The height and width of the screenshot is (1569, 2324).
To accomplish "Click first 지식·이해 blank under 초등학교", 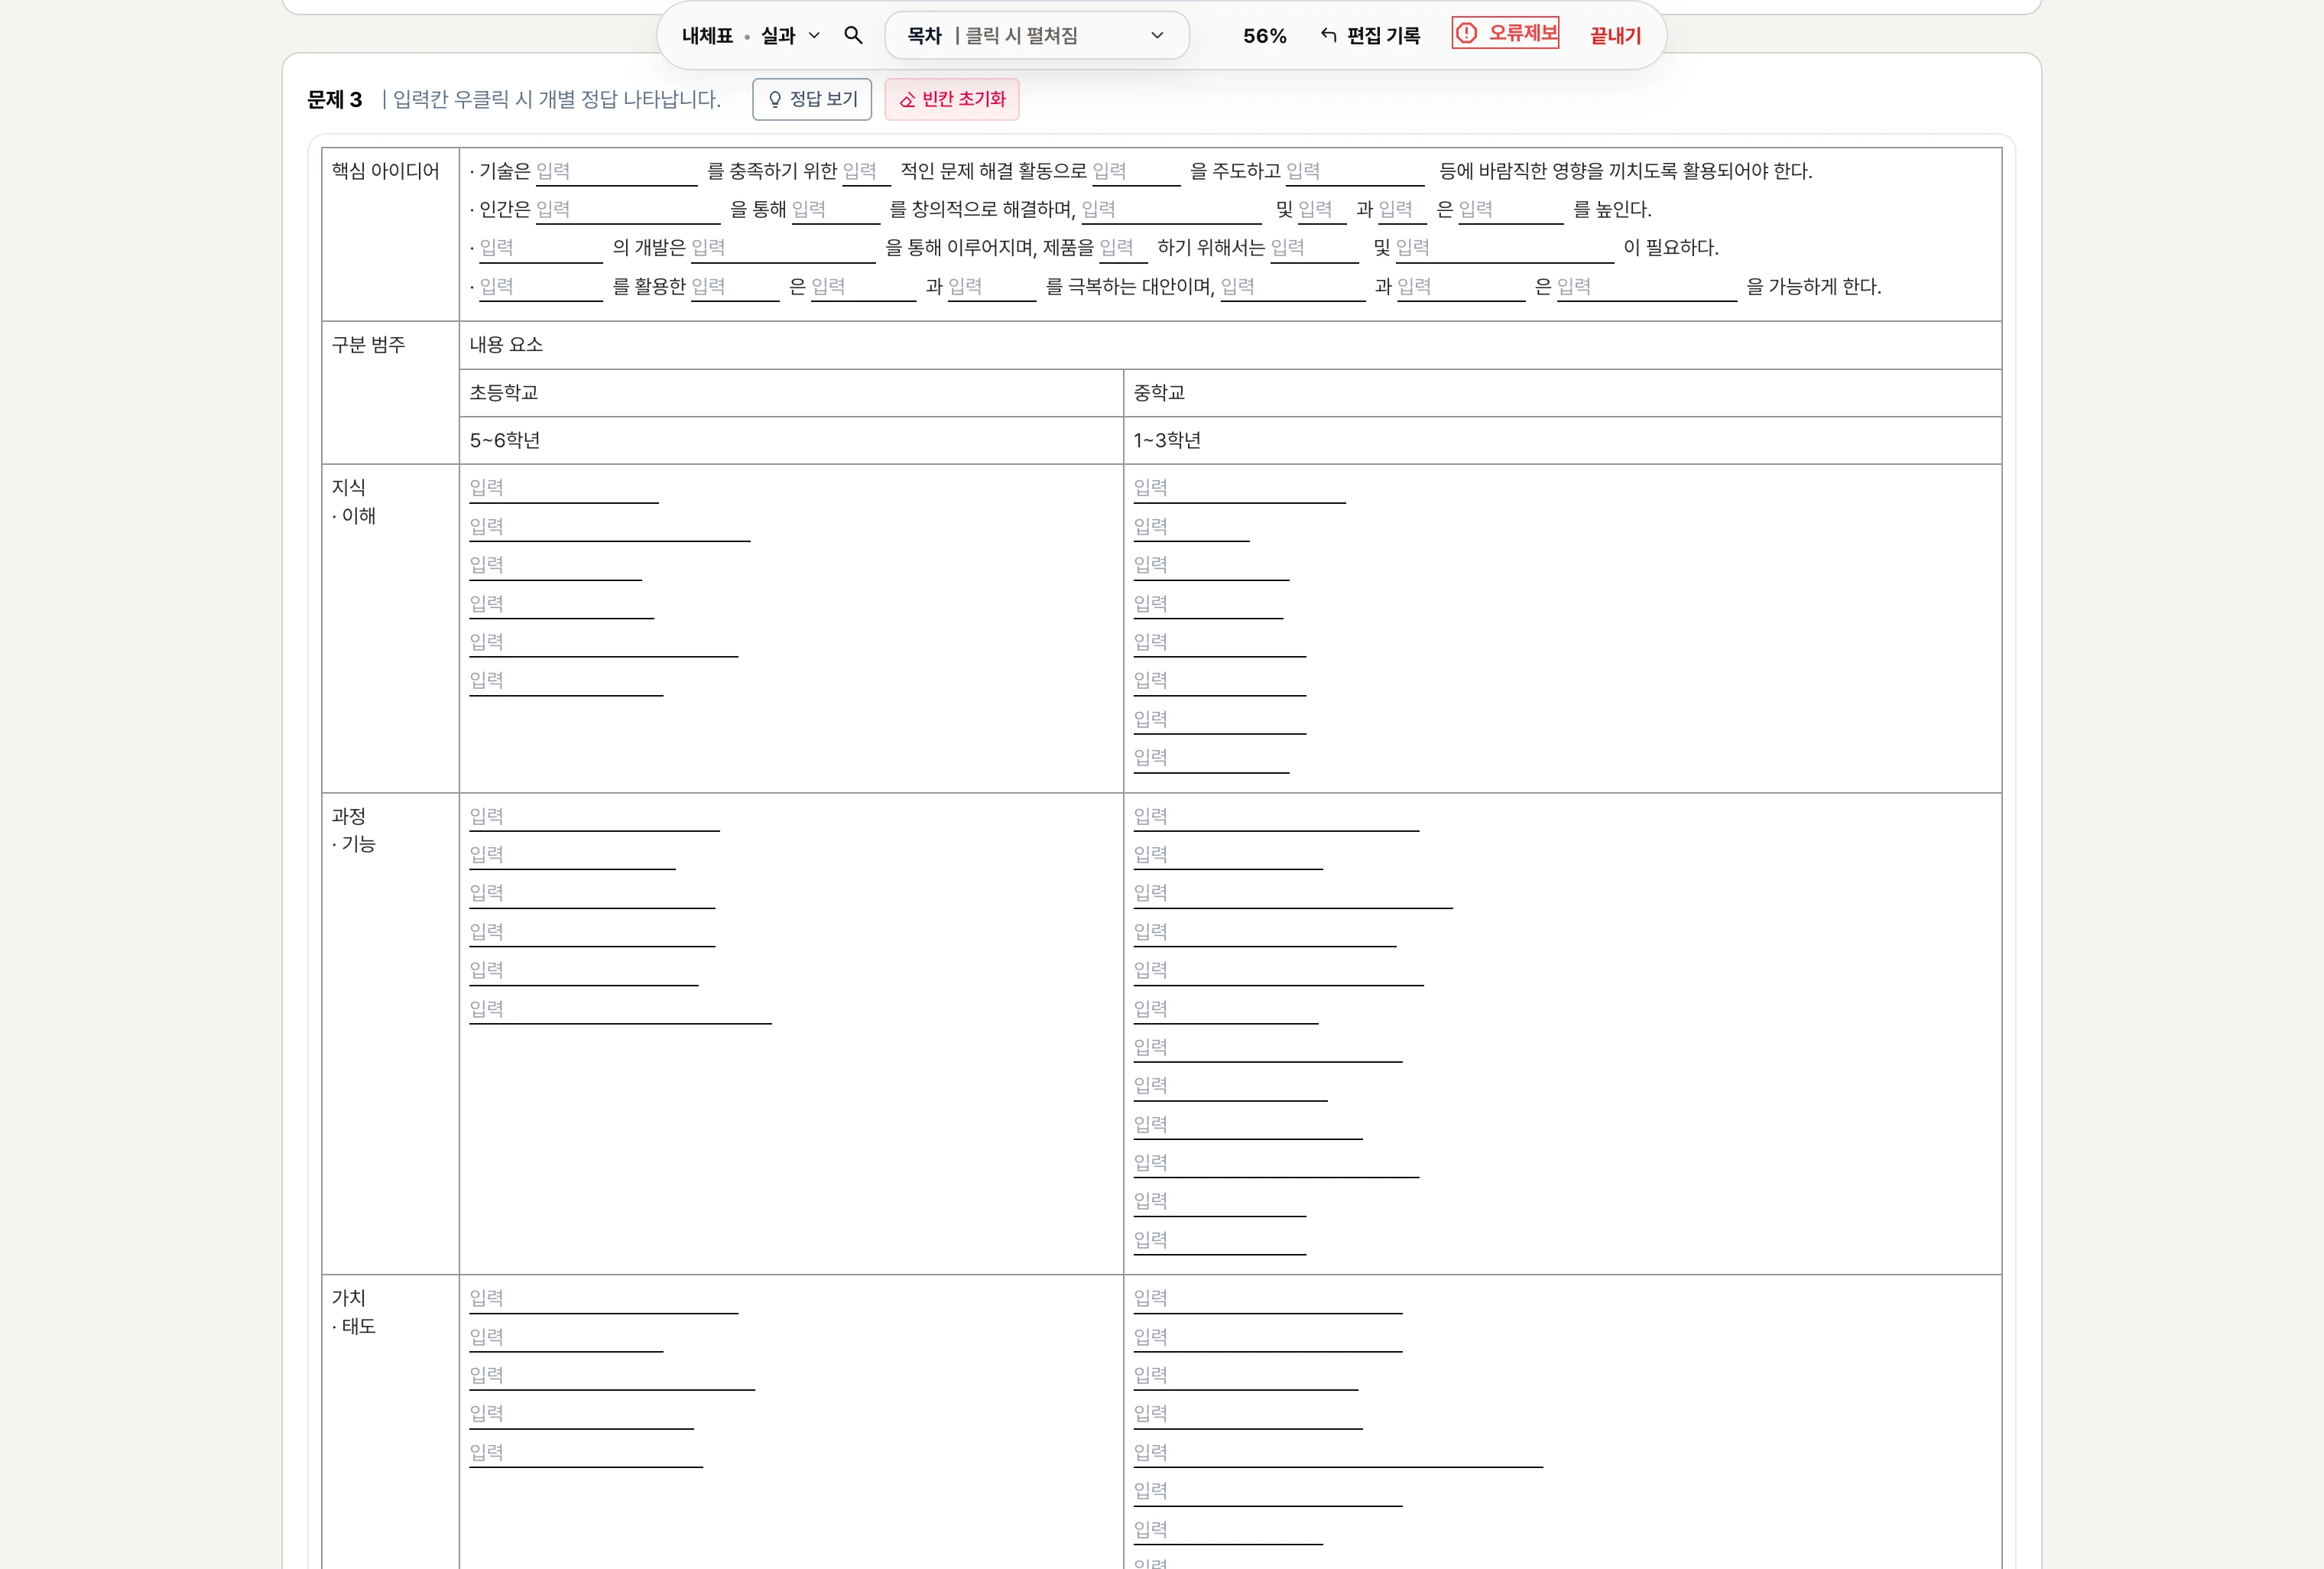I will (x=563, y=488).
